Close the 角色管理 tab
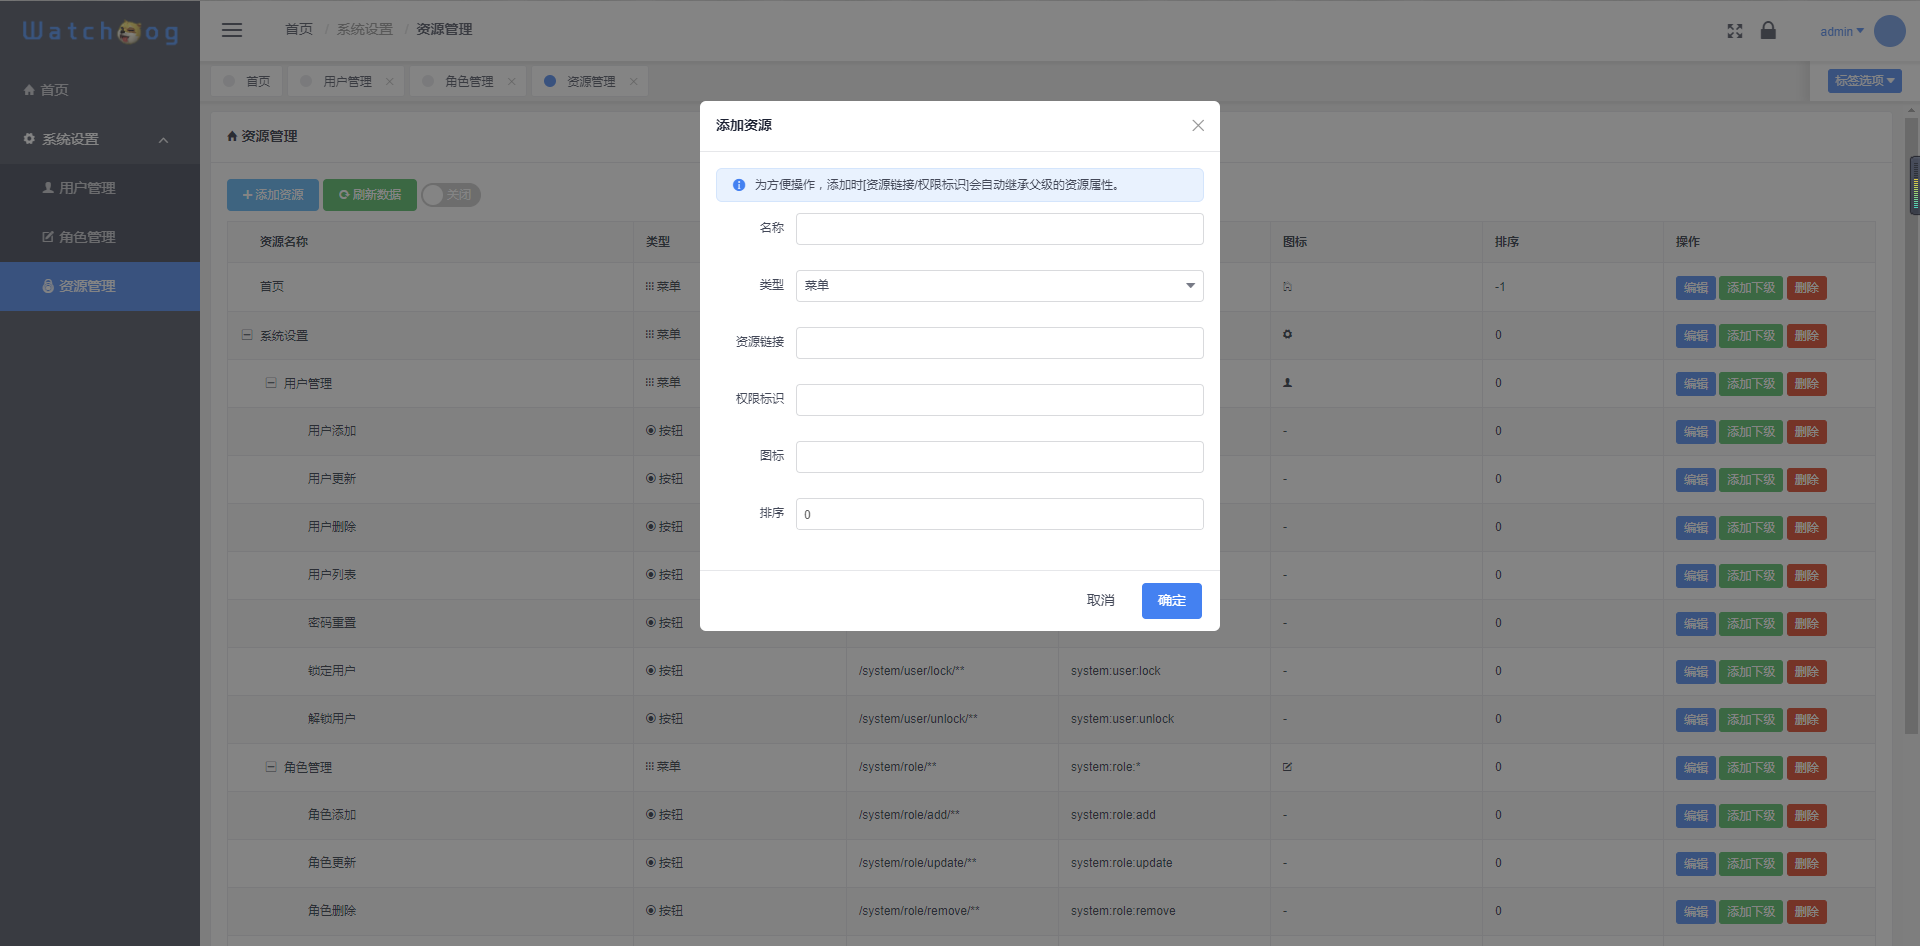 pos(512,82)
